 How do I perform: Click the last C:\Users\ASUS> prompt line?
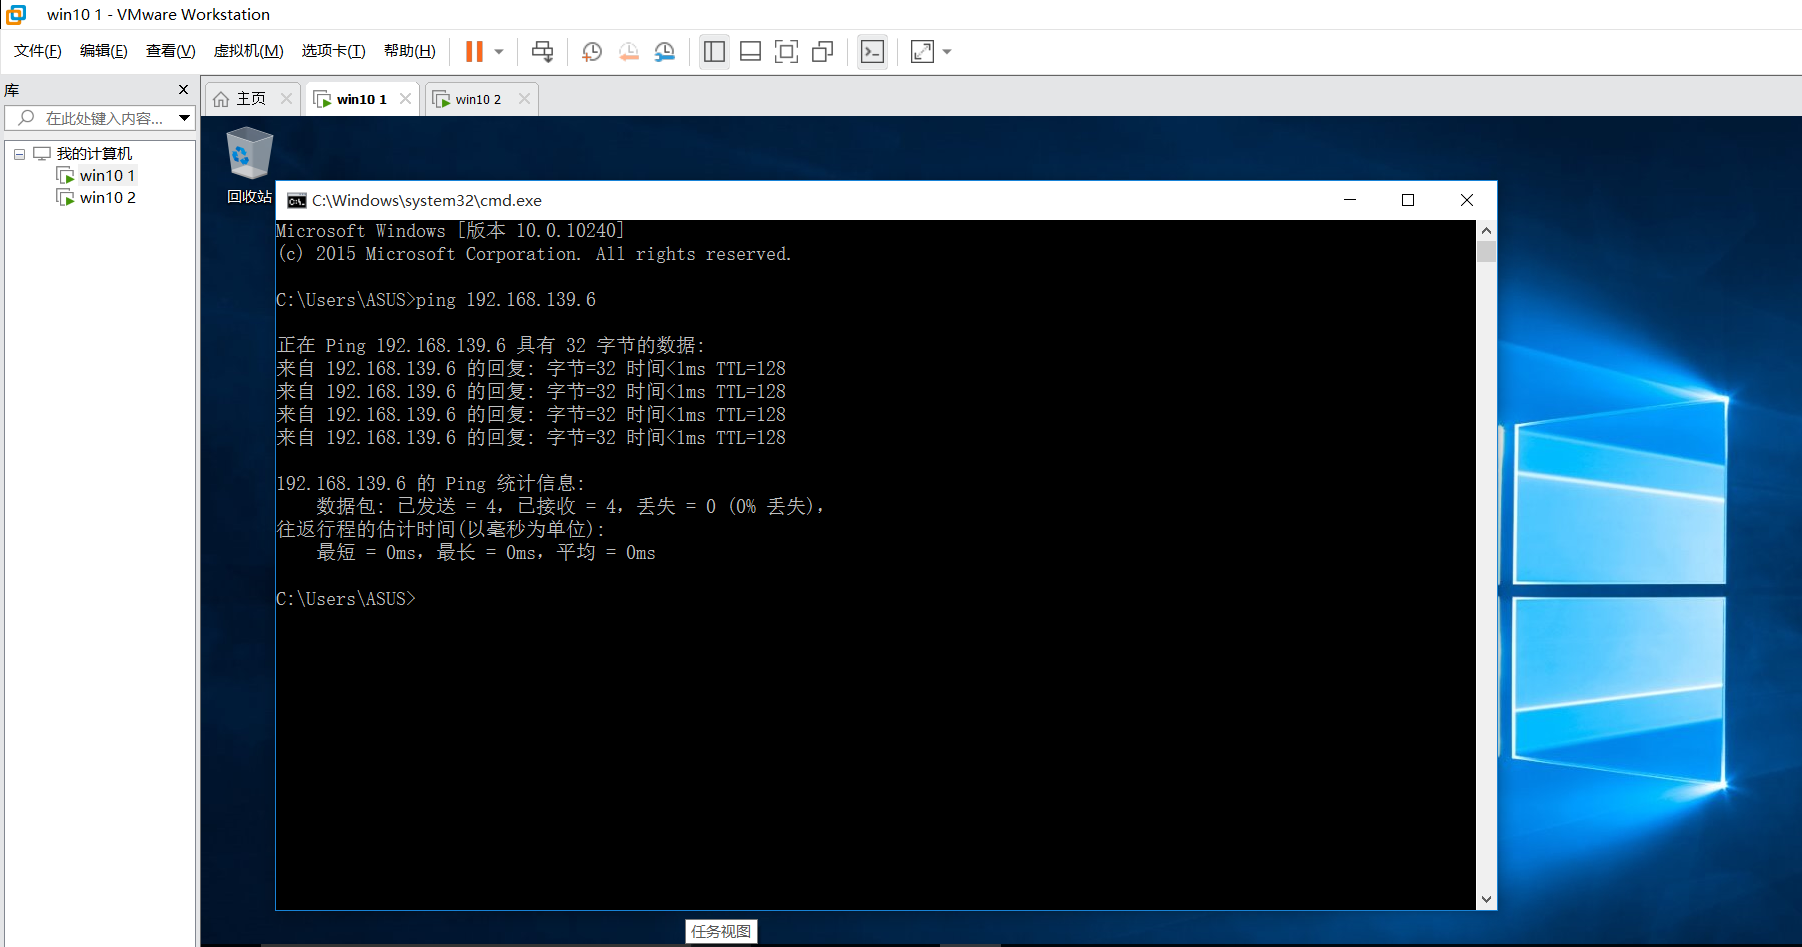[346, 599]
